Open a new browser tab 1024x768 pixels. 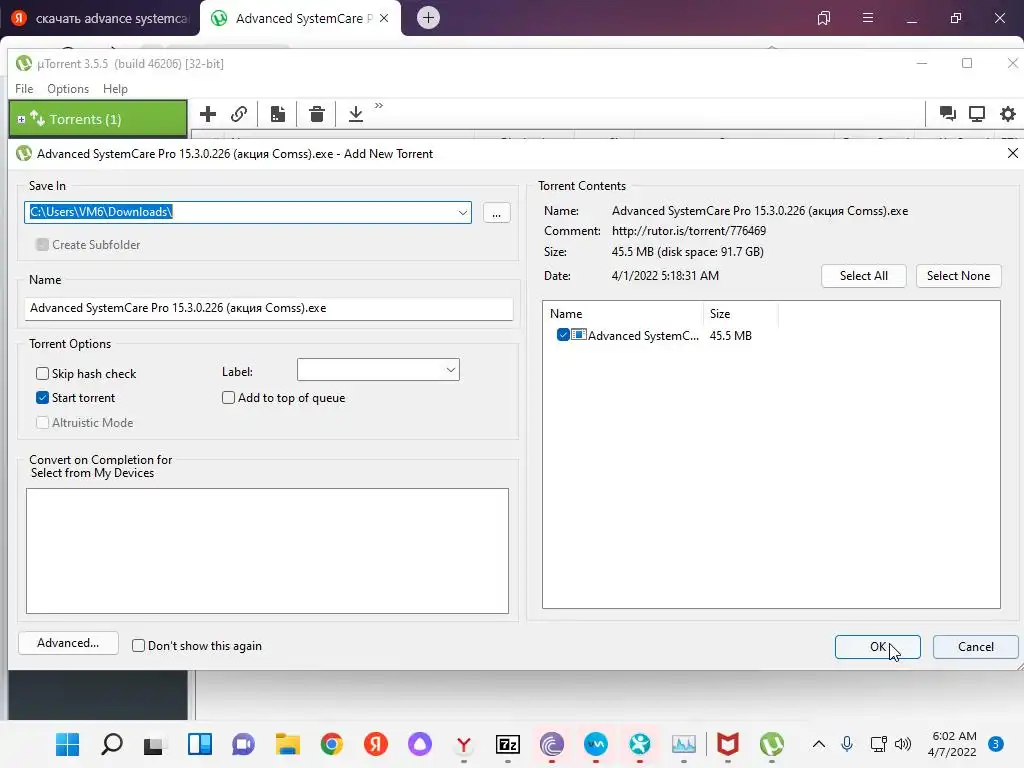tap(428, 18)
